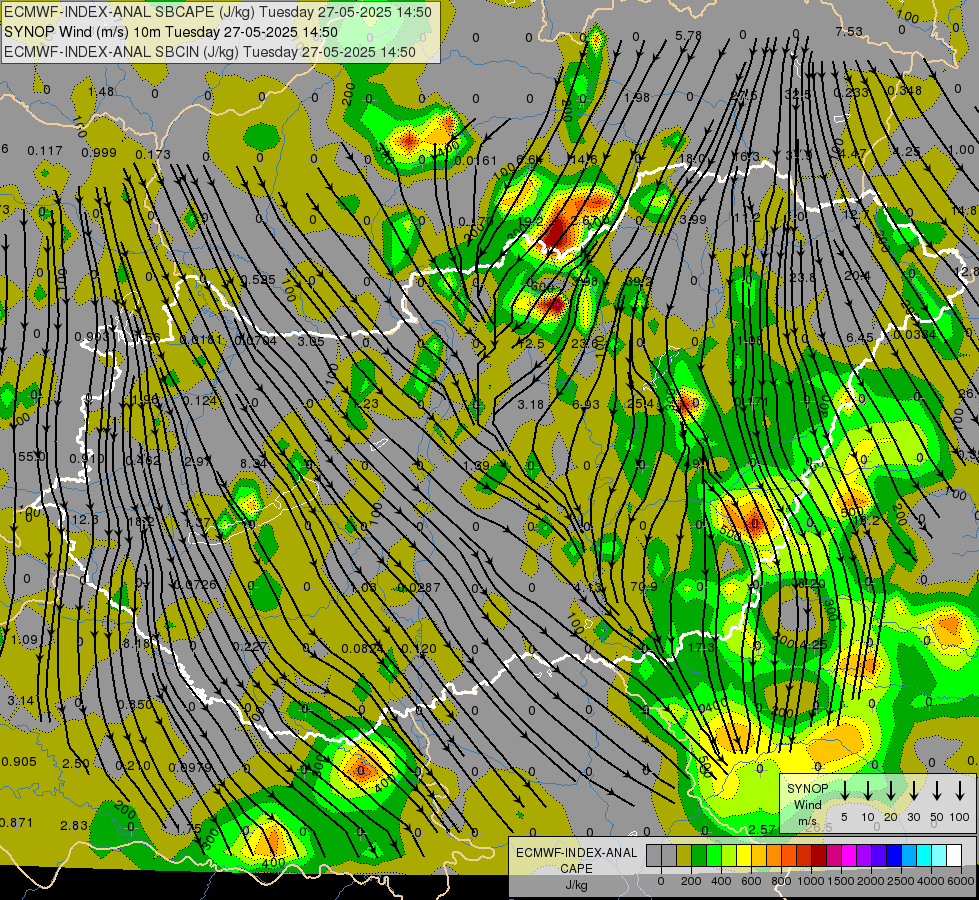Image resolution: width=979 pixels, height=900 pixels.
Task: Click the 2.83 value on the map
Action: 74,826
